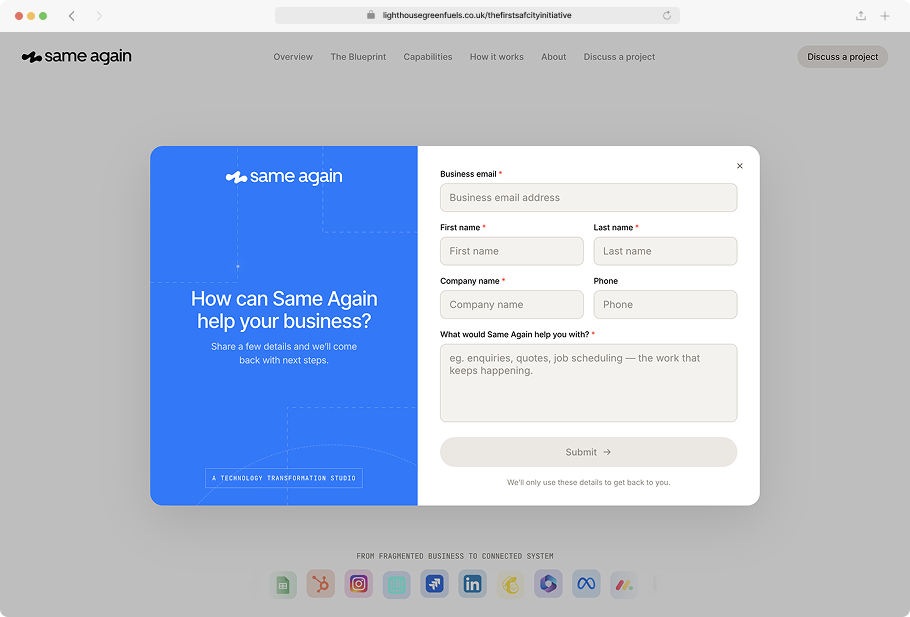Screen dimensions: 910x617
Task: Reload the page via address bar icon
Action: coord(667,16)
